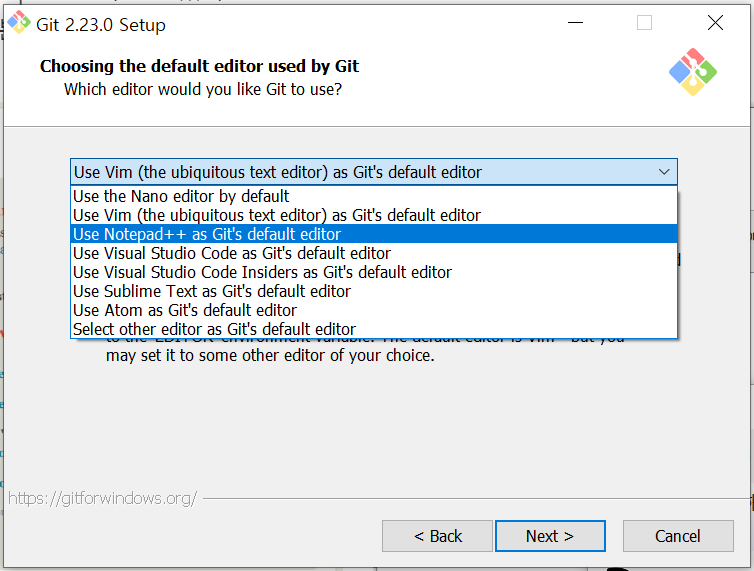Choose Visual Studio Code Insiders option

[374, 272]
